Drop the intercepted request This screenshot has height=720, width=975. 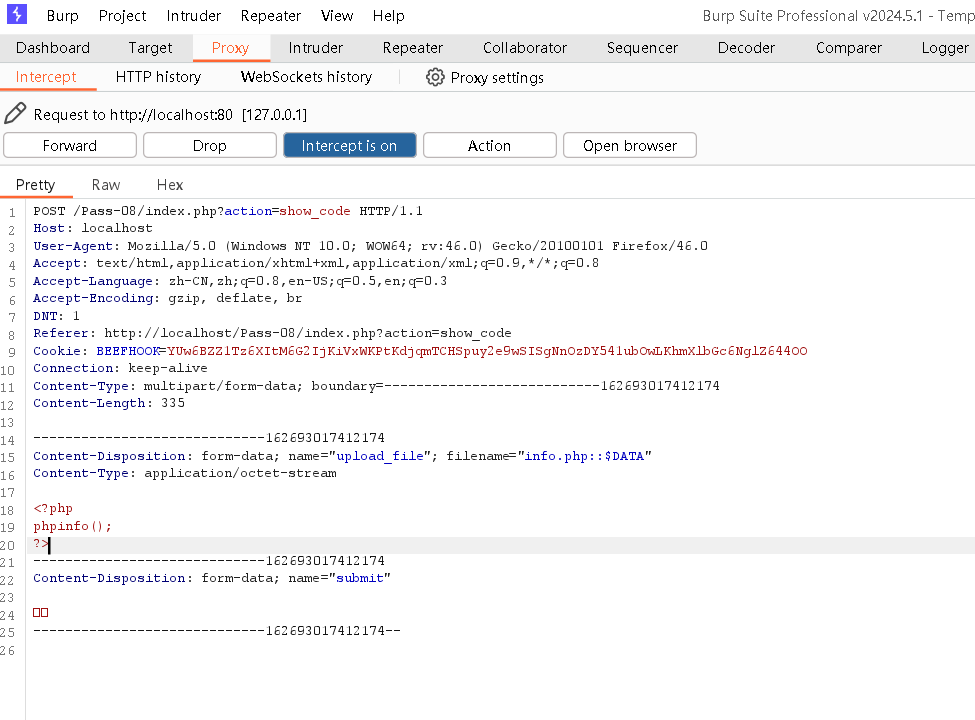pos(210,145)
